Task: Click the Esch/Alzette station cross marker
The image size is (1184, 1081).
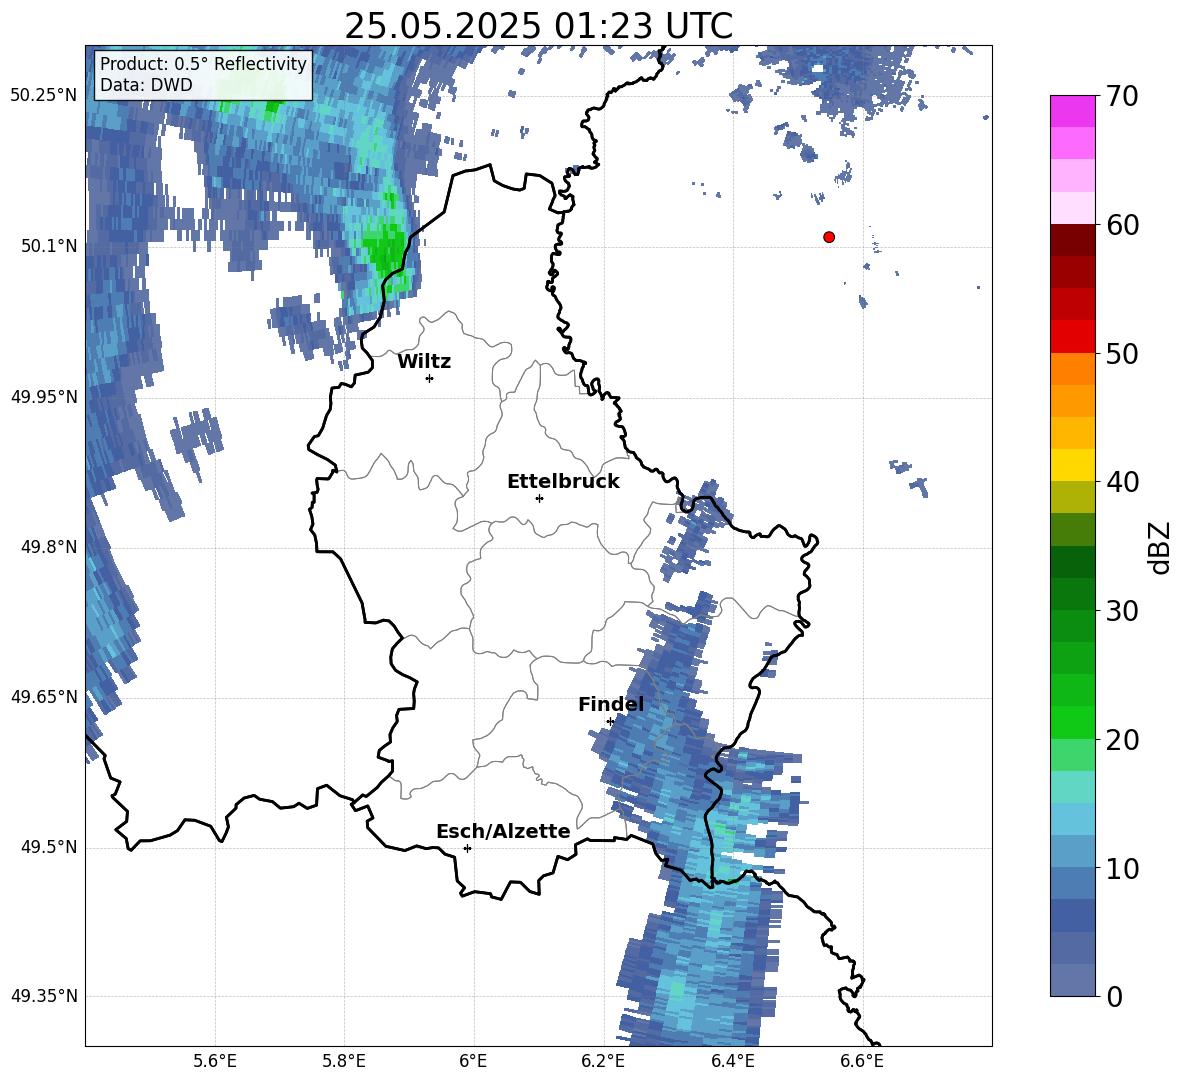Action: click(467, 848)
